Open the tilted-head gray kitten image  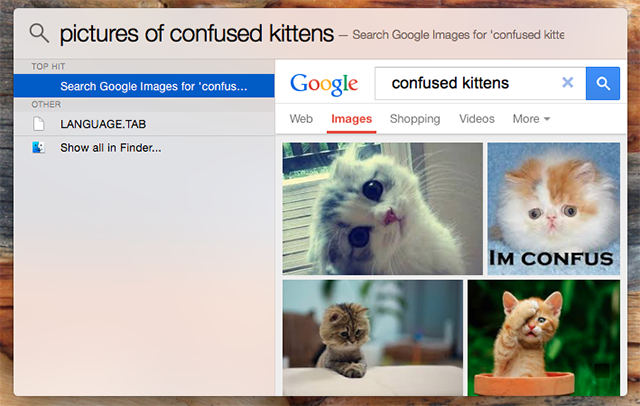pos(382,209)
